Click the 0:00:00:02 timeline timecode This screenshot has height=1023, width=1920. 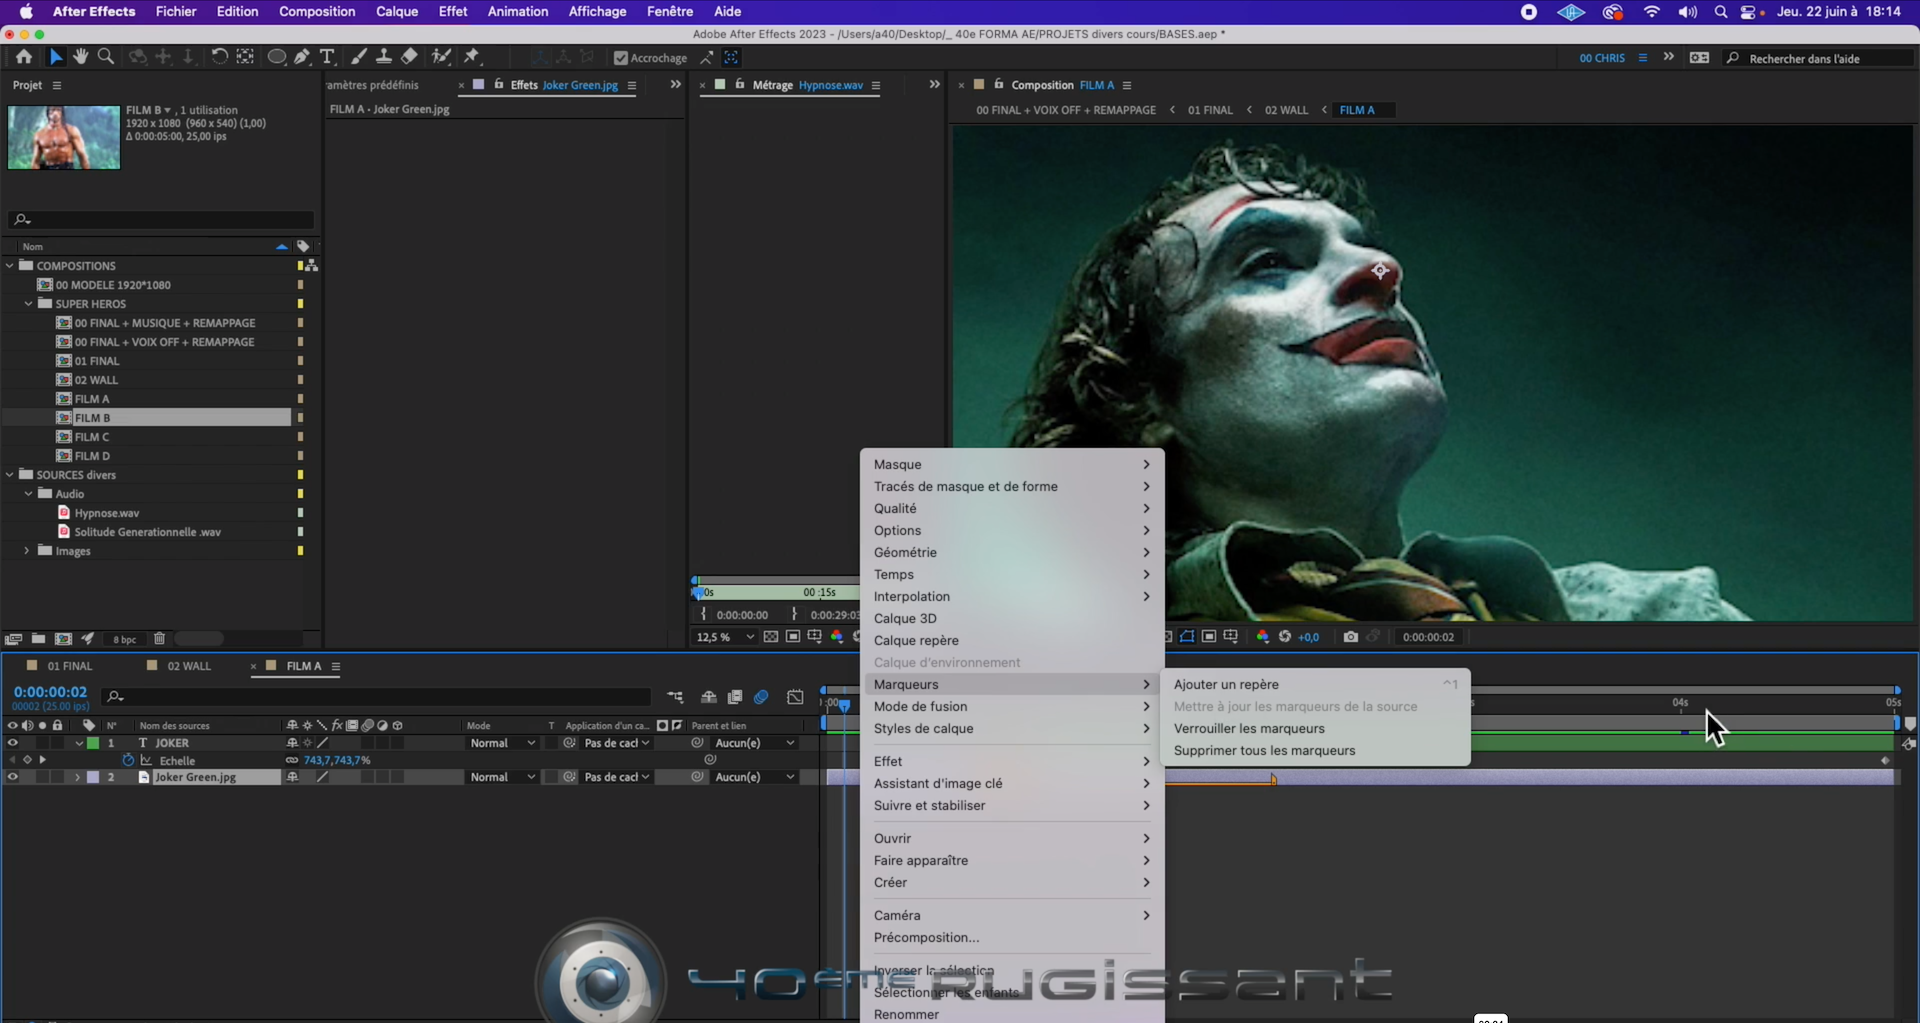(x=50, y=692)
